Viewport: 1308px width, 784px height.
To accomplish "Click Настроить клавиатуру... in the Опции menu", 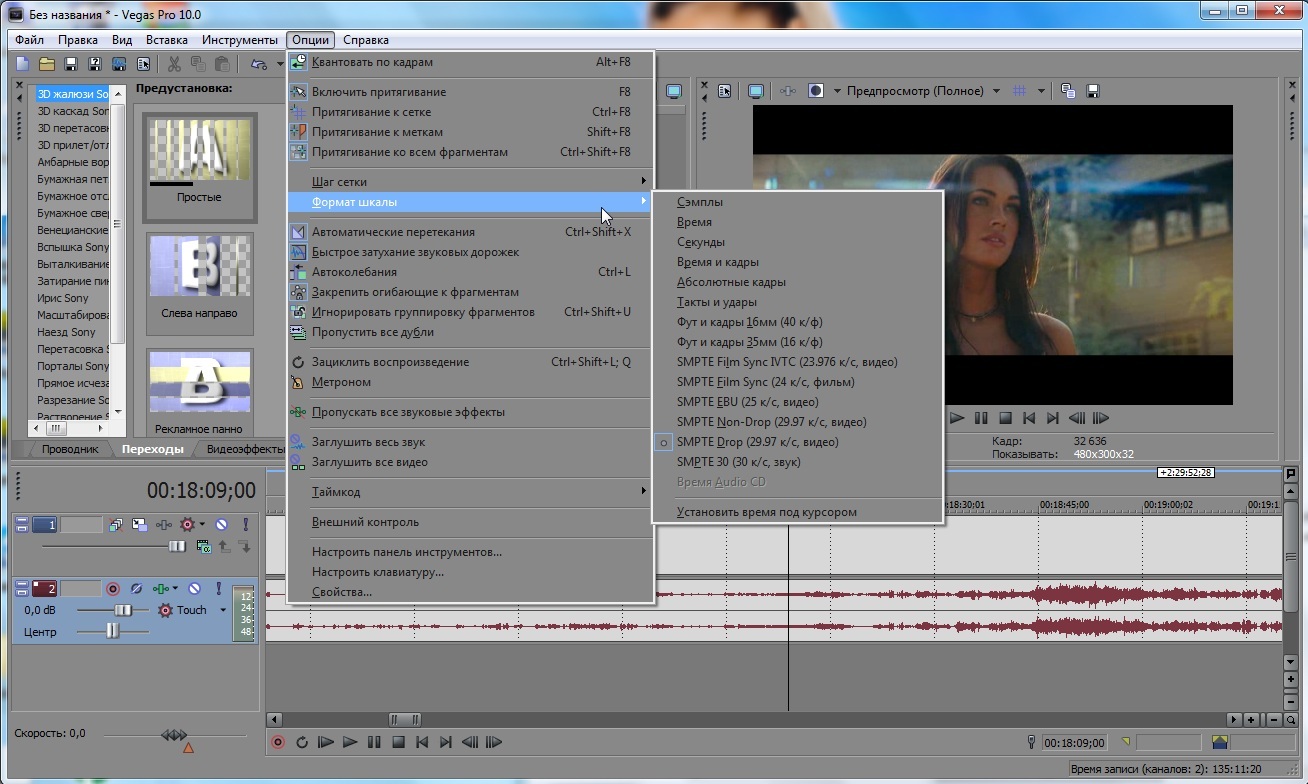I will pyautogui.click(x=377, y=572).
